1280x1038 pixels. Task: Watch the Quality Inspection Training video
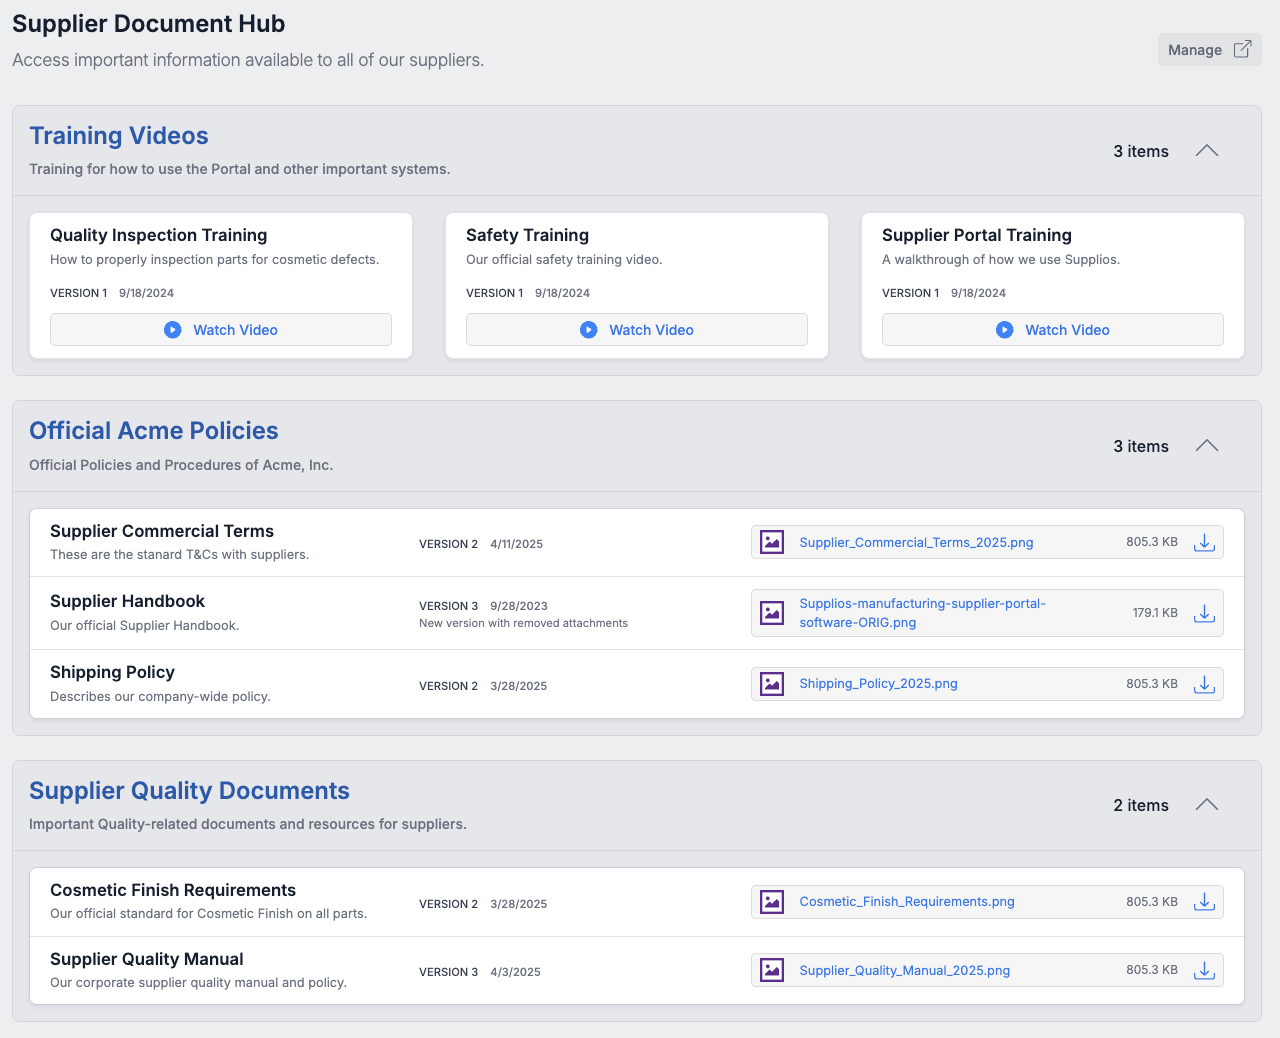pyautogui.click(x=220, y=329)
